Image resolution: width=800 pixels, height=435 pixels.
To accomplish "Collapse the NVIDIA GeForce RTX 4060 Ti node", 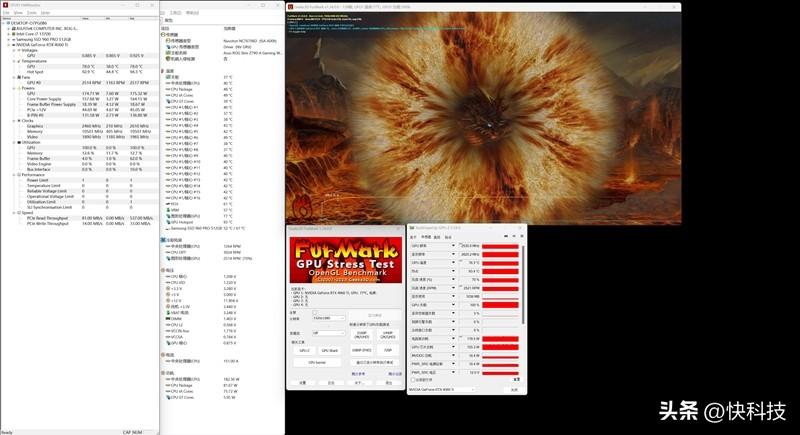I will click(9, 45).
